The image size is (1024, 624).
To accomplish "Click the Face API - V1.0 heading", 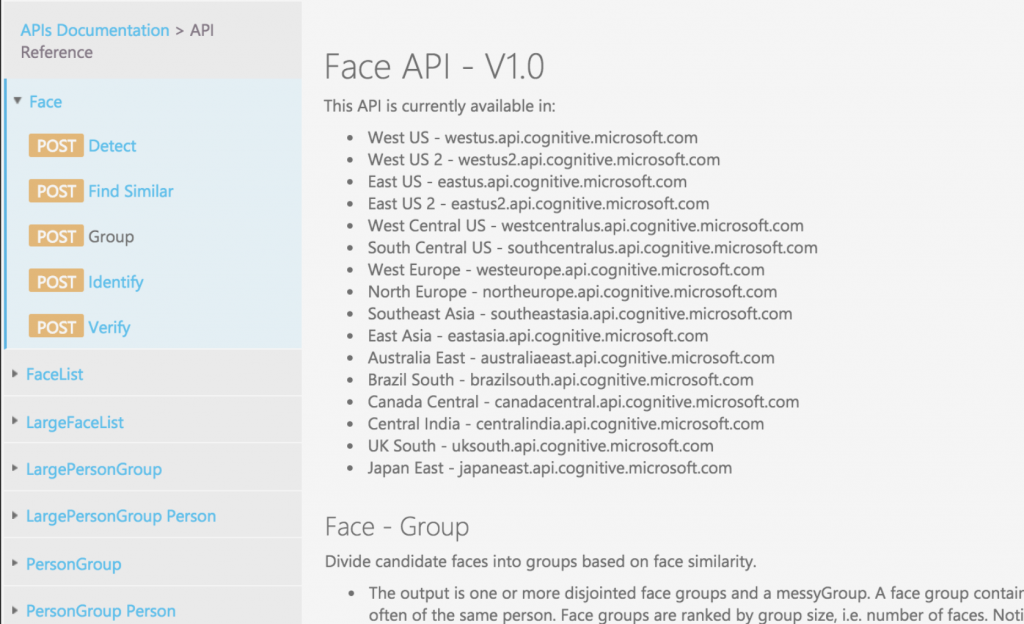I will 434,67.
